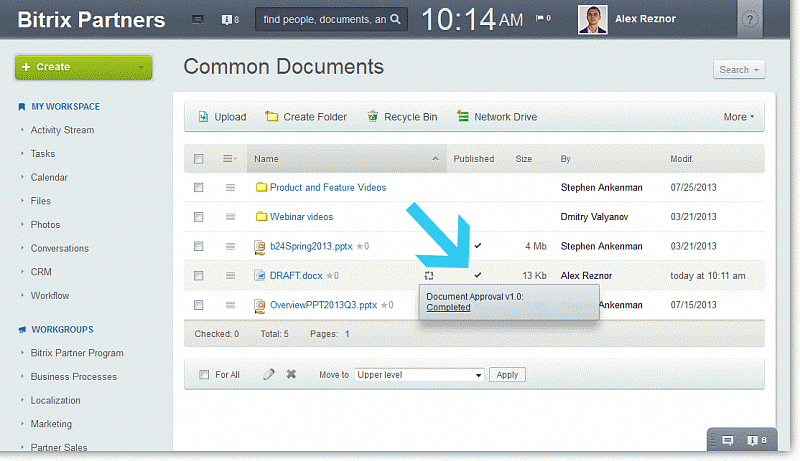
Task: Open the Move to Upper level combo box
Action: (x=419, y=375)
